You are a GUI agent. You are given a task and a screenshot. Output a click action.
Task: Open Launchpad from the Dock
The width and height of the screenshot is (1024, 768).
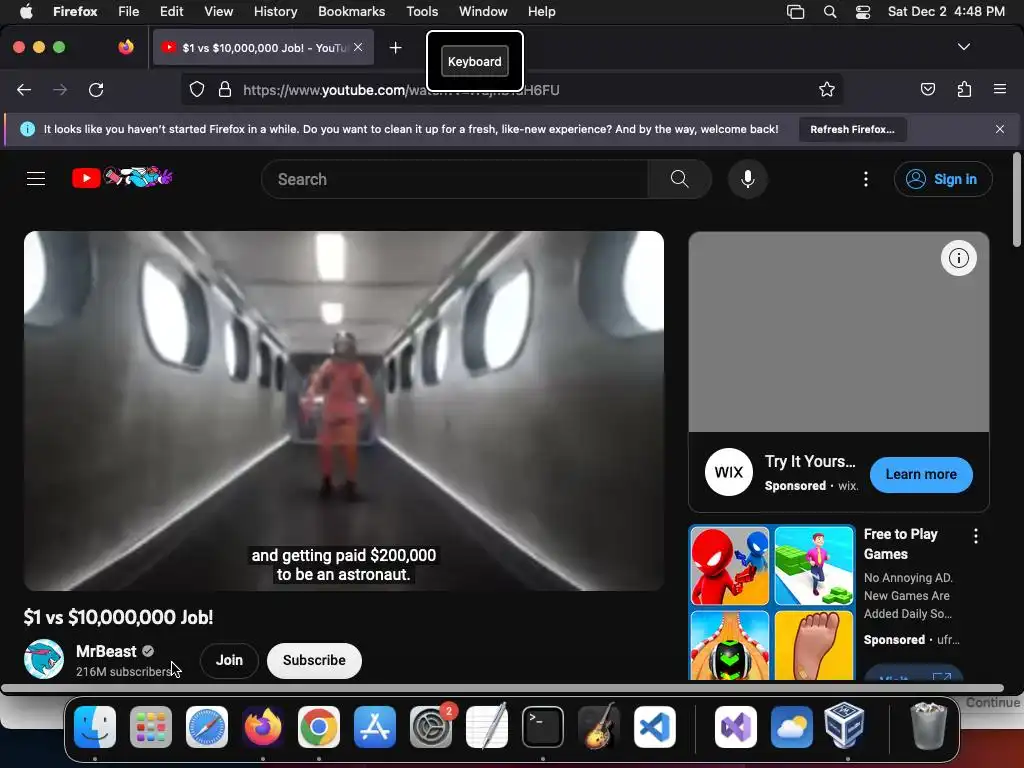151,726
